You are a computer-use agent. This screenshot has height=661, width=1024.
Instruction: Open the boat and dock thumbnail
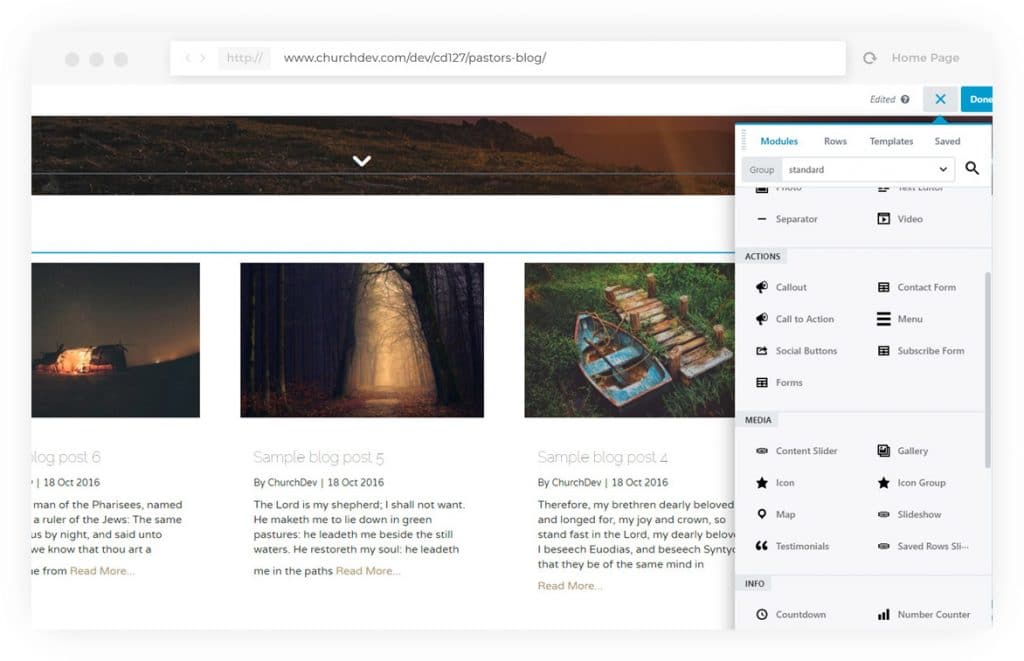point(630,340)
